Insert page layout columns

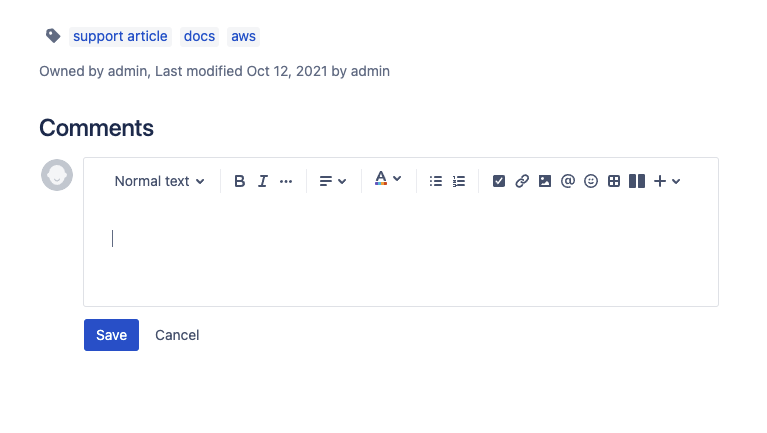coord(637,181)
